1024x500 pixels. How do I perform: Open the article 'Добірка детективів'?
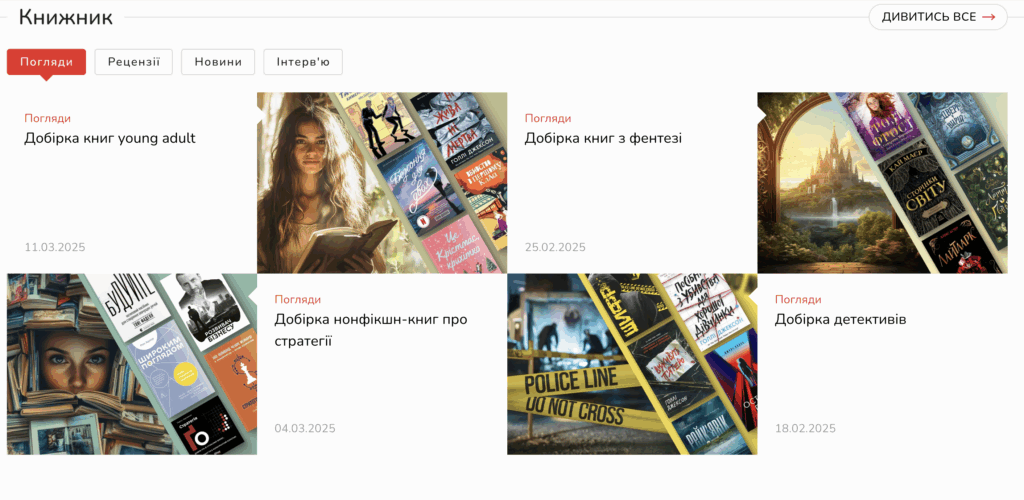coord(840,319)
